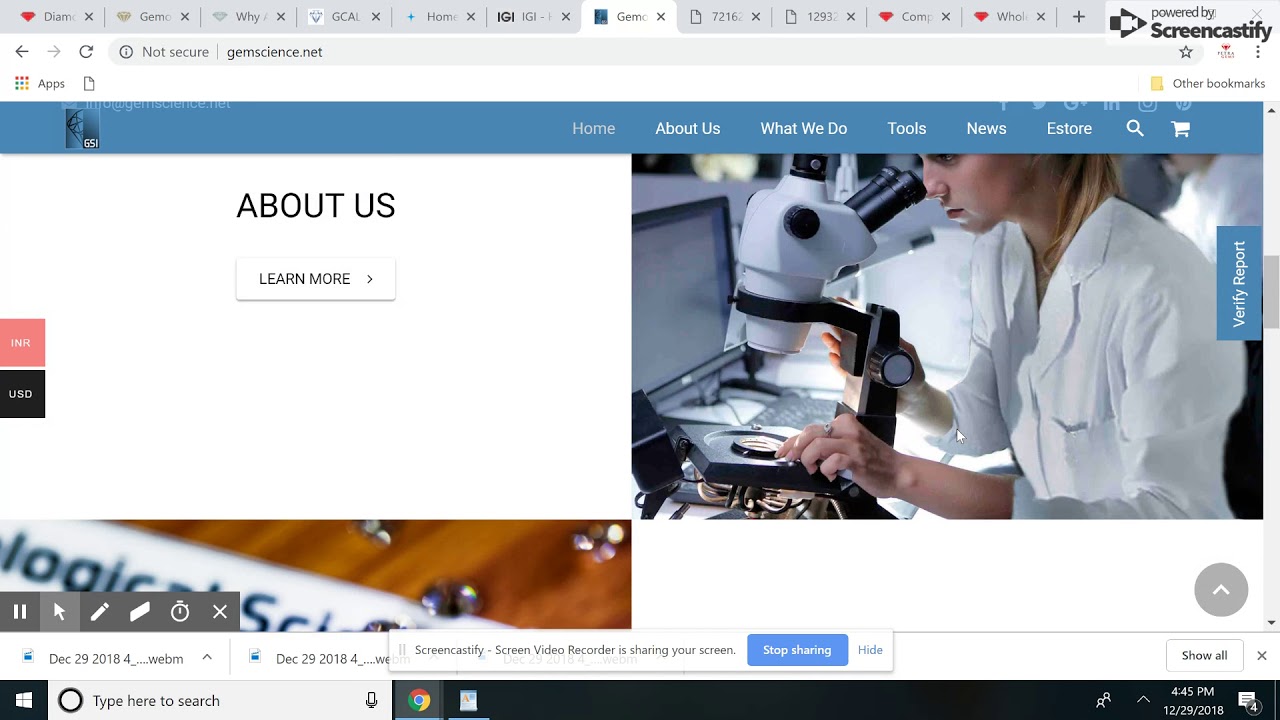
Task: Click the LEARN MORE button
Action: (x=316, y=279)
